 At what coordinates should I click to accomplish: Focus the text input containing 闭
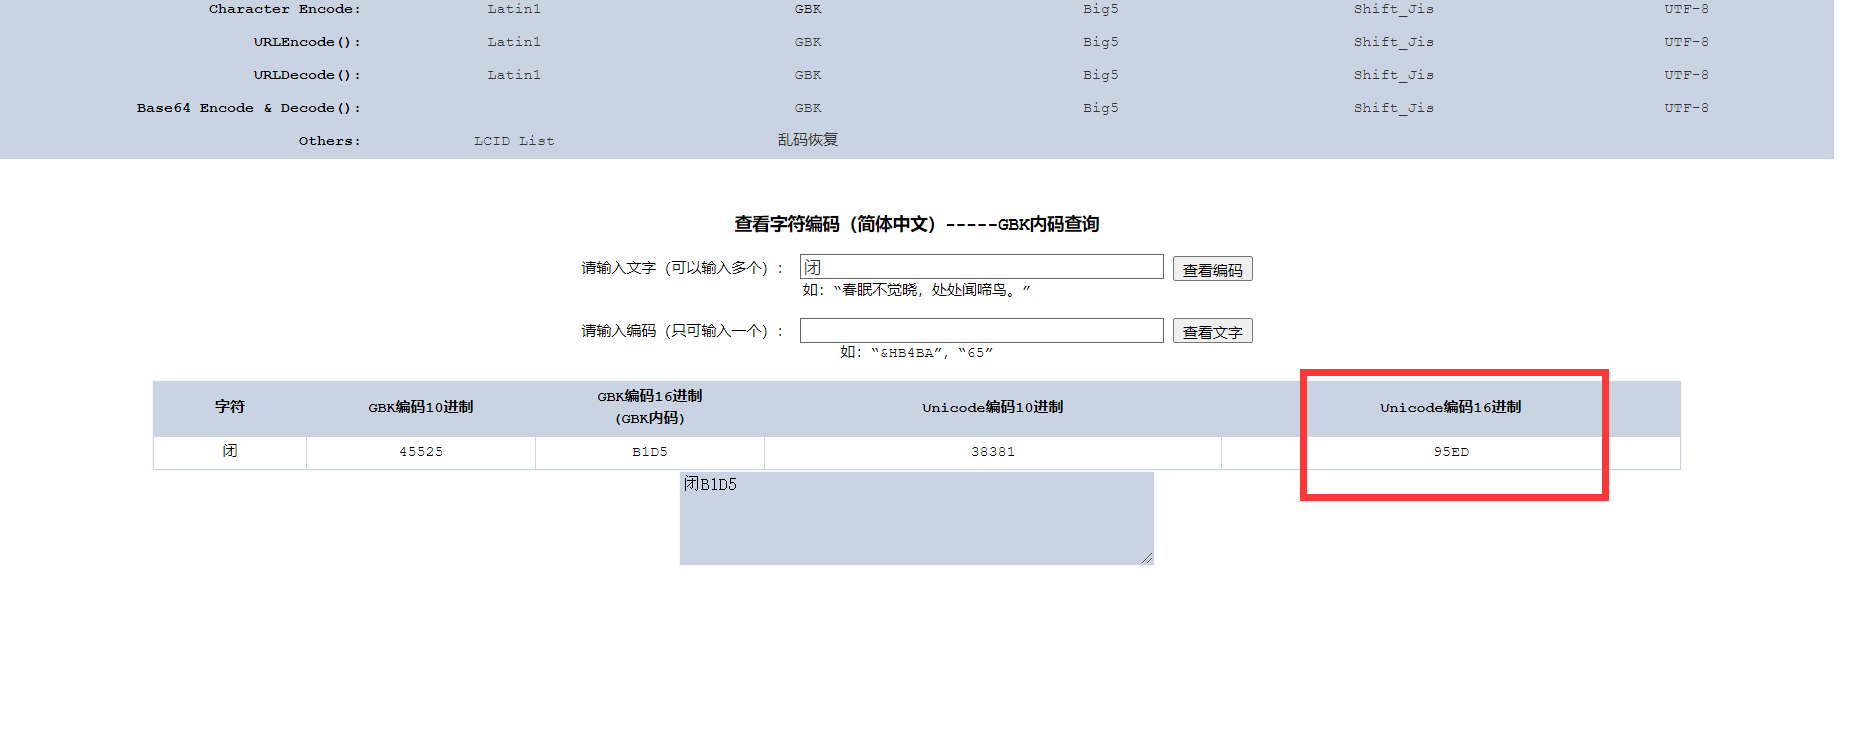981,267
